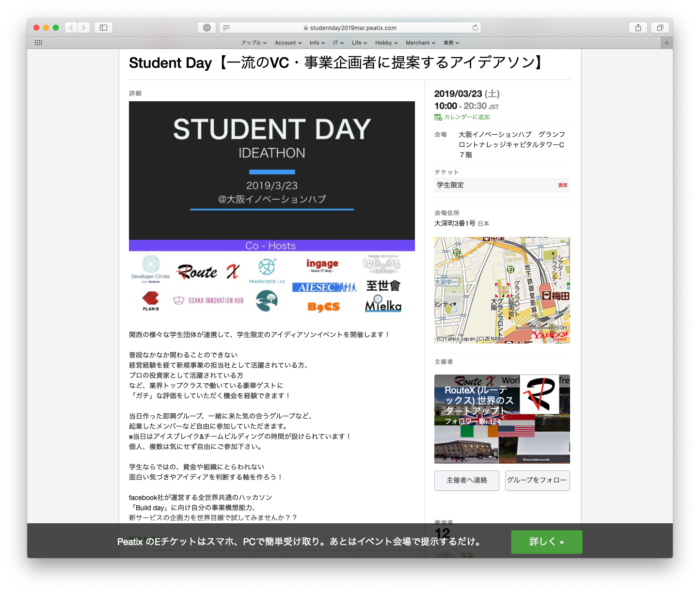Click the event title Student Day heading

[x=336, y=63]
